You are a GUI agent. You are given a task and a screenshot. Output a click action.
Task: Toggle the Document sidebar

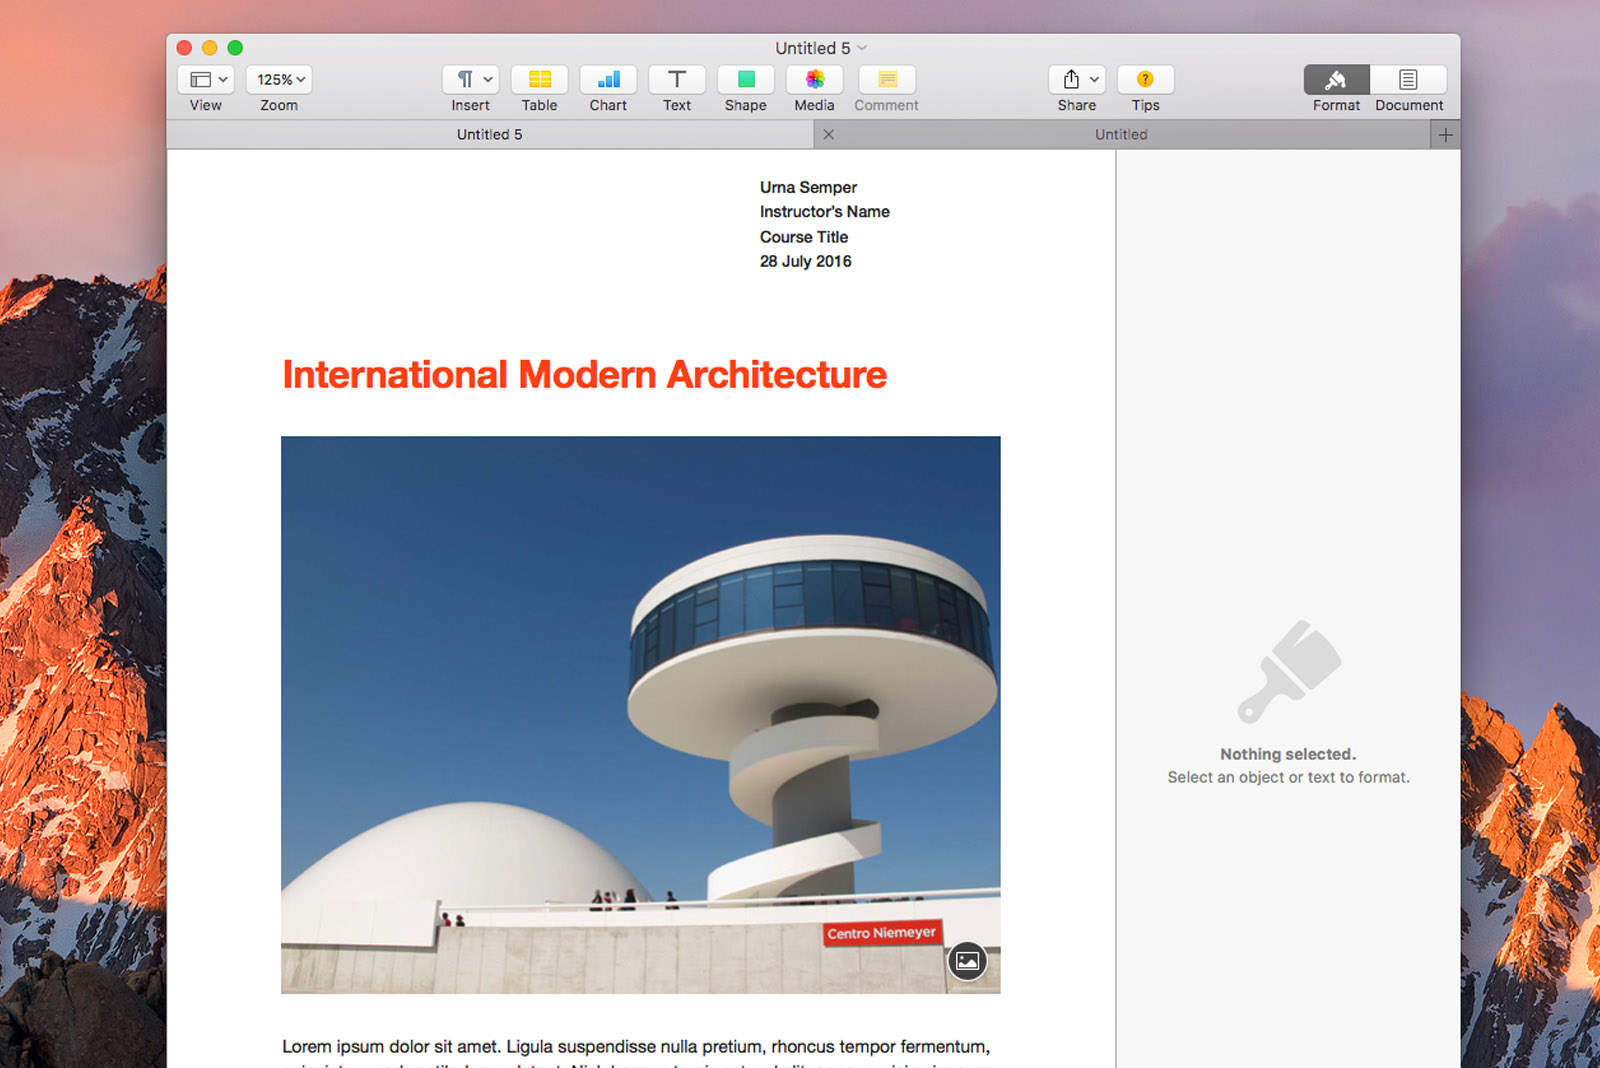(1409, 88)
